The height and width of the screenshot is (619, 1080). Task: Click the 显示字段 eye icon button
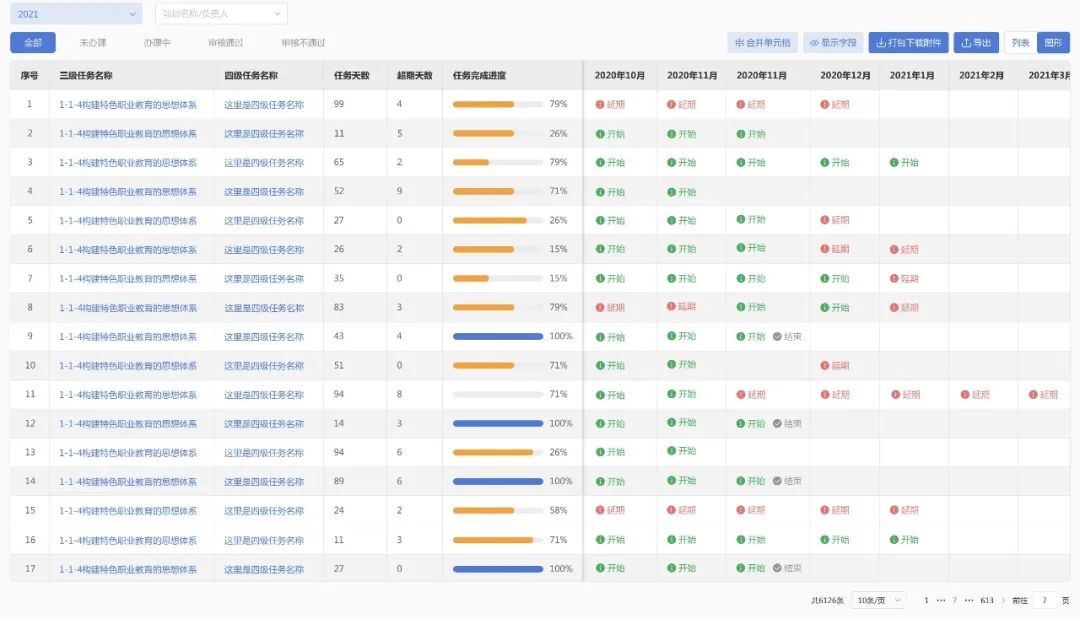coord(833,43)
